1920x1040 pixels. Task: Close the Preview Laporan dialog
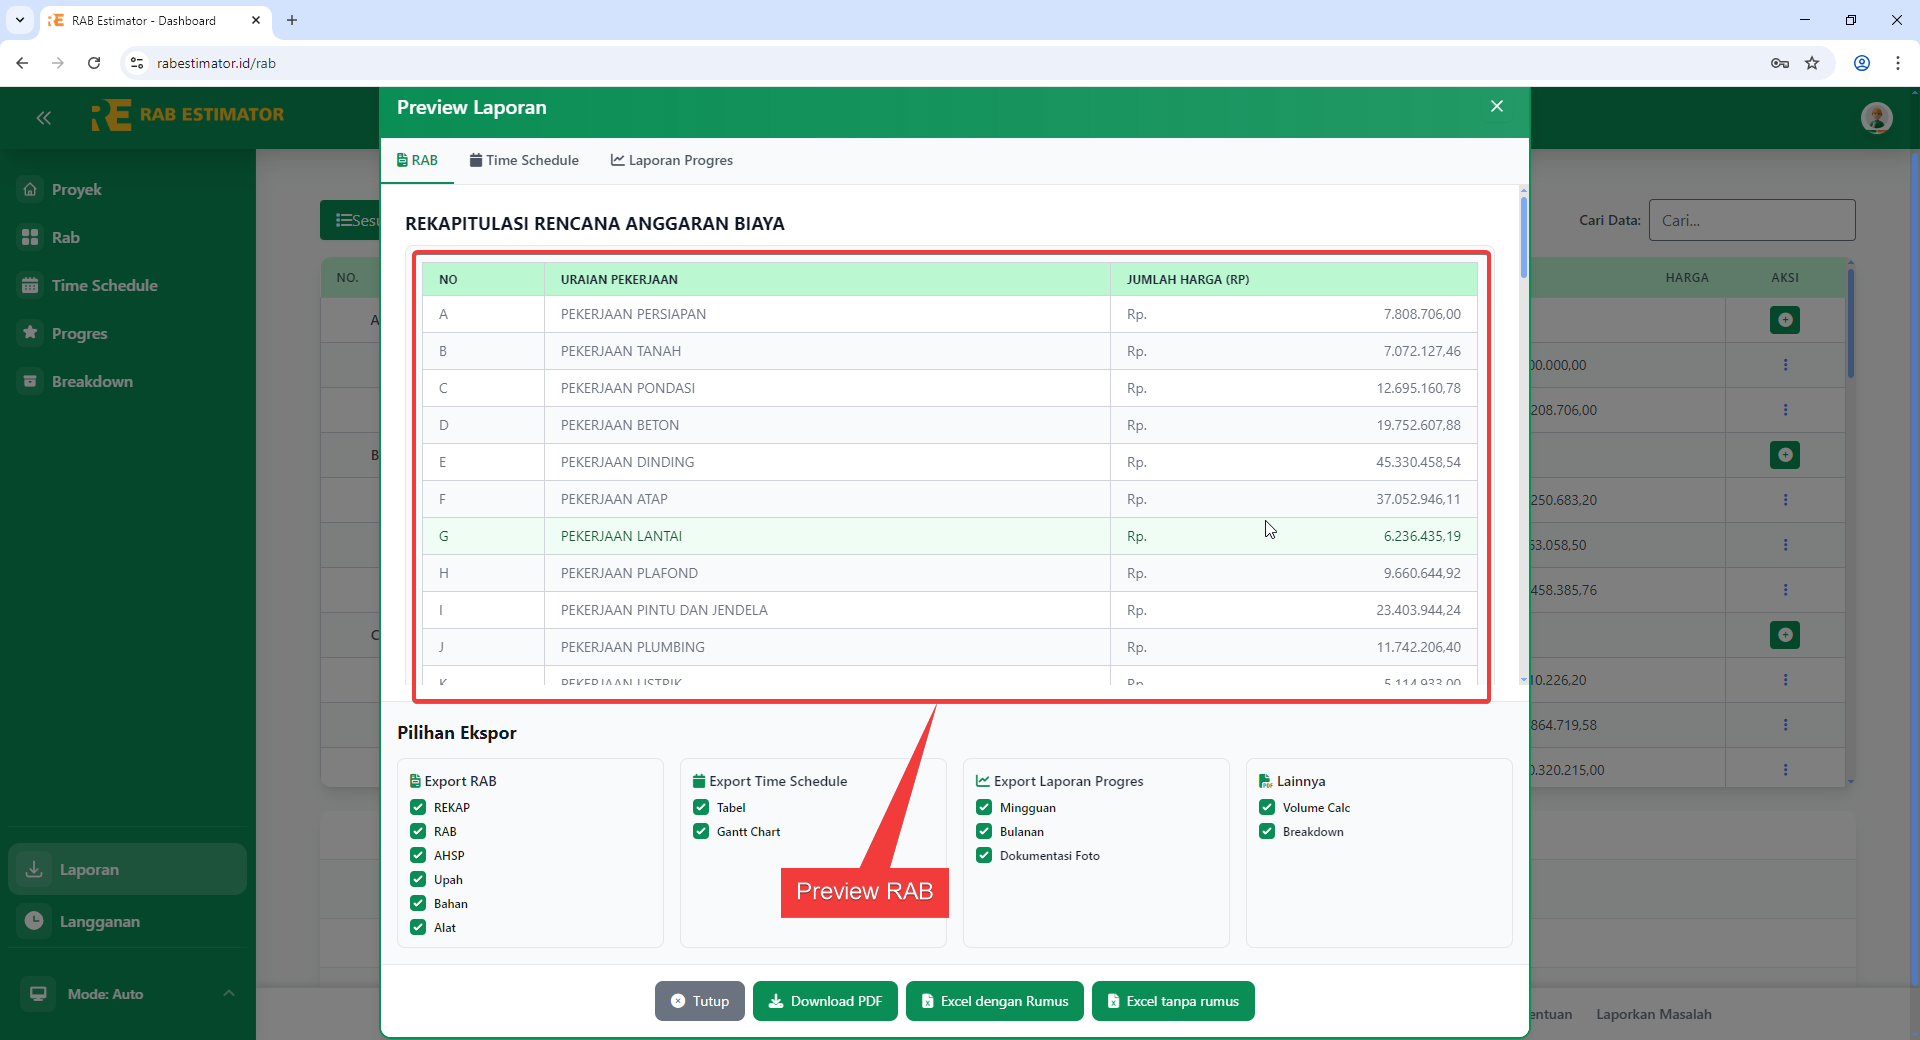(x=1496, y=107)
